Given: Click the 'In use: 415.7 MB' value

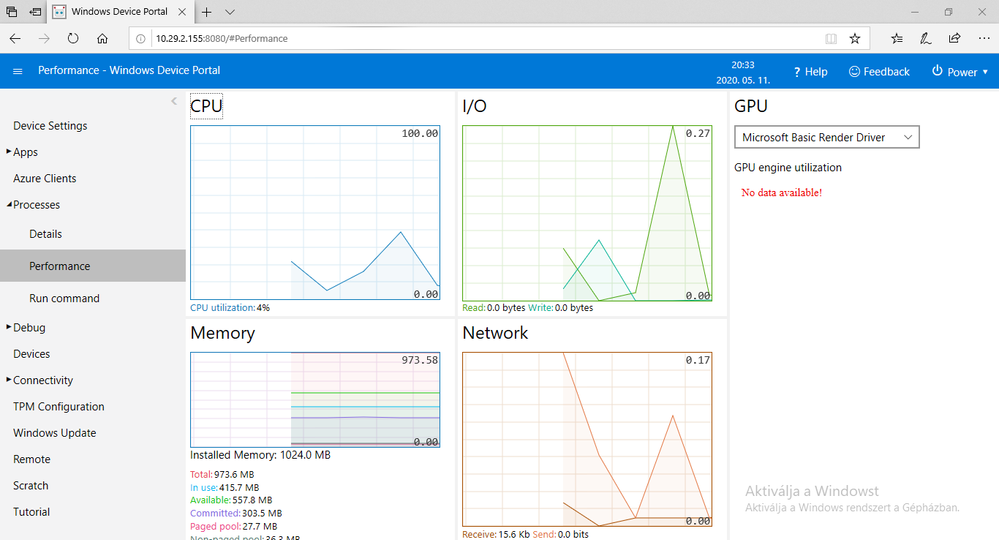Looking at the screenshot, I should click(x=224, y=488).
